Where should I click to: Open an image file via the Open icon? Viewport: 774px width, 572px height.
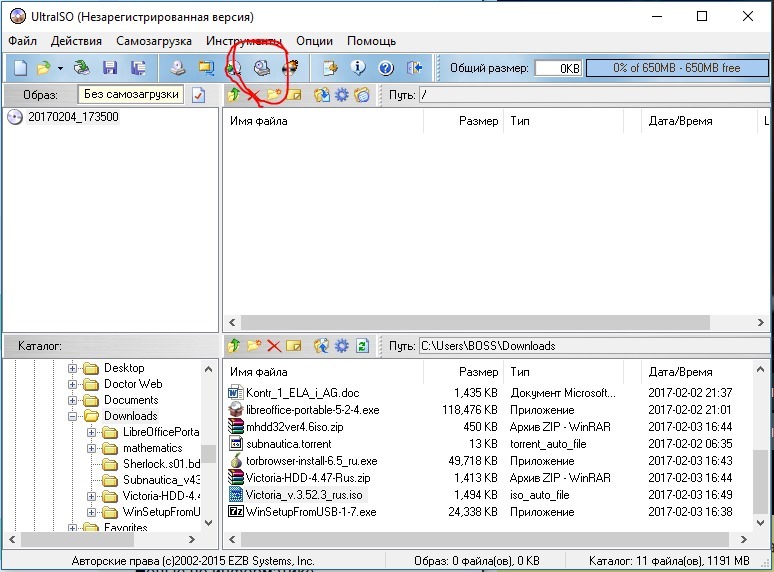[43, 68]
